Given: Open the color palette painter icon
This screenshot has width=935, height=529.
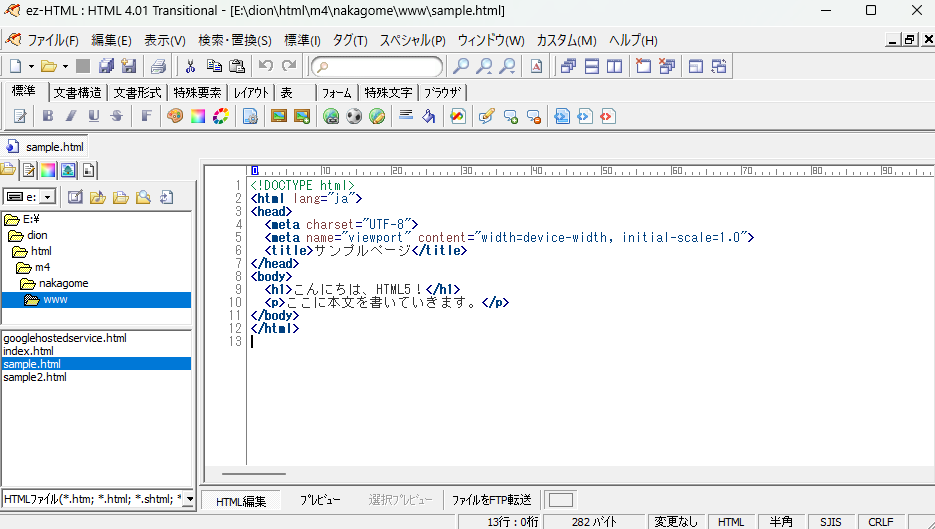Looking at the screenshot, I should [175, 116].
